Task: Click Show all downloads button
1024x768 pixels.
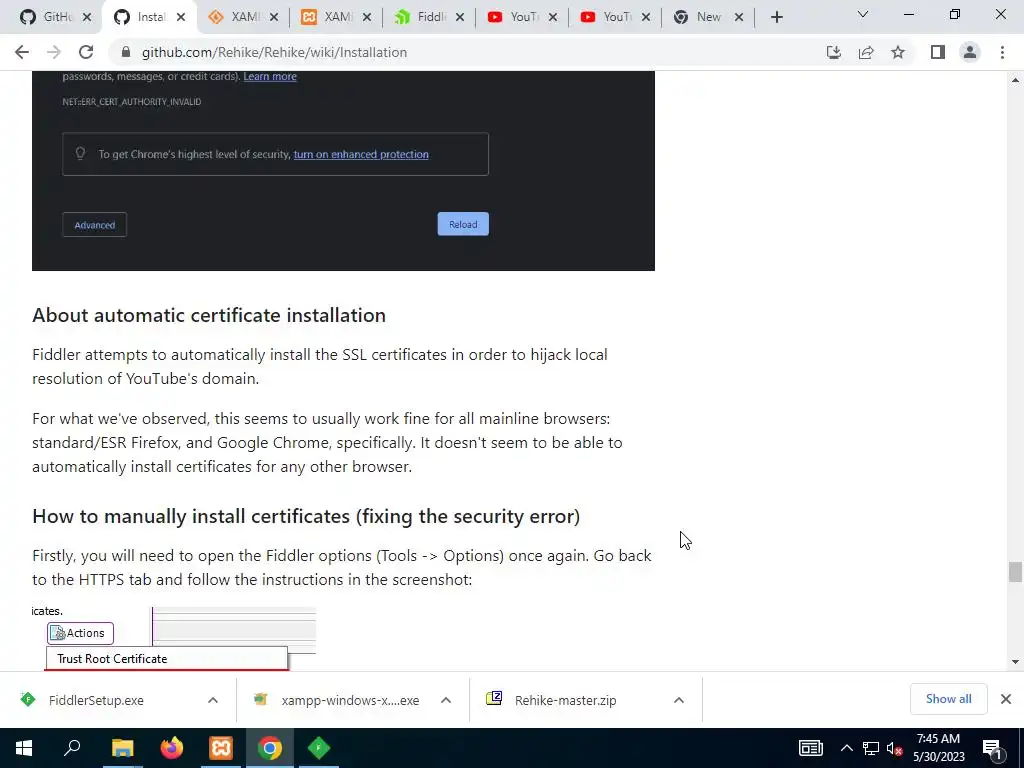Action: [948, 699]
